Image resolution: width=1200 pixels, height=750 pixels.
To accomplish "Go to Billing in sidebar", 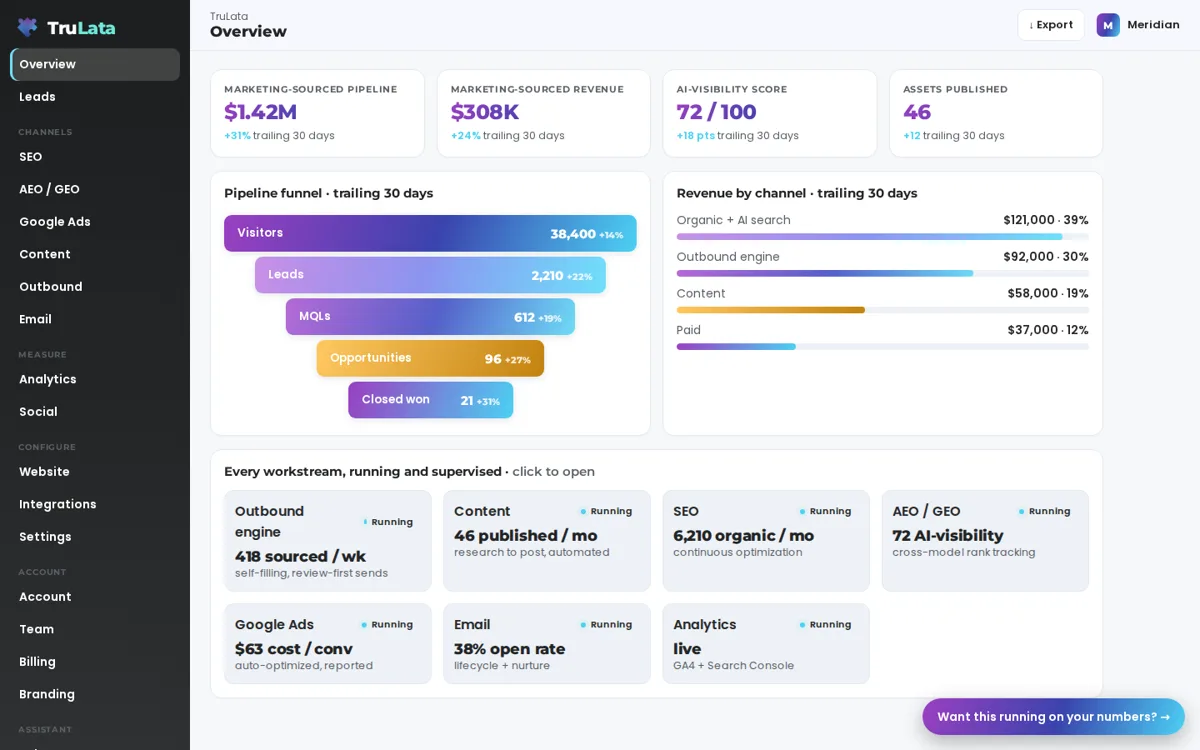I will [x=95, y=662].
